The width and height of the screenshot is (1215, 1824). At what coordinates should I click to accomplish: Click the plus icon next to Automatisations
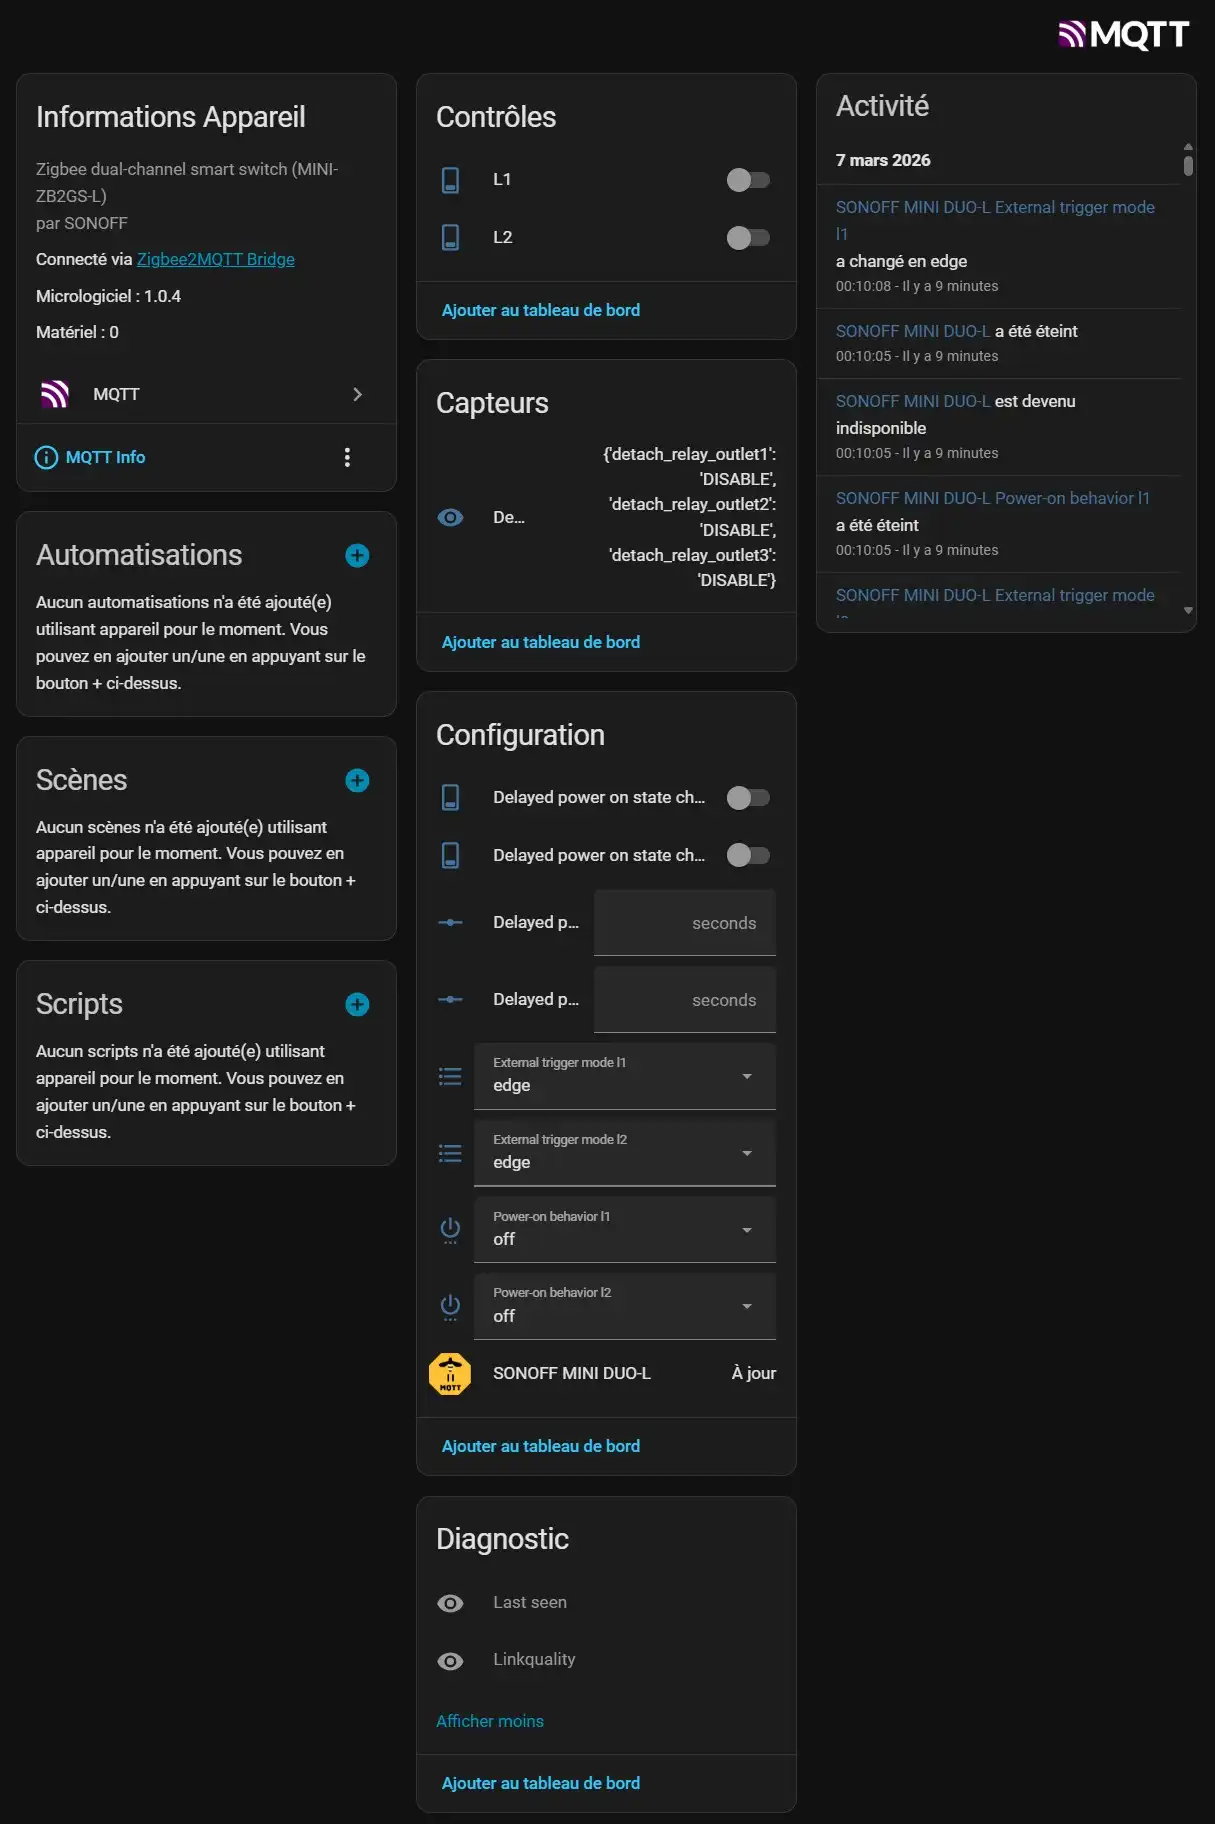click(357, 556)
